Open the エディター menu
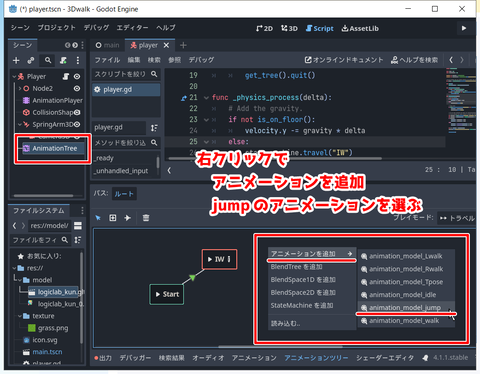The height and width of the screenshot is (374, 480). click(x=132, y=28)
